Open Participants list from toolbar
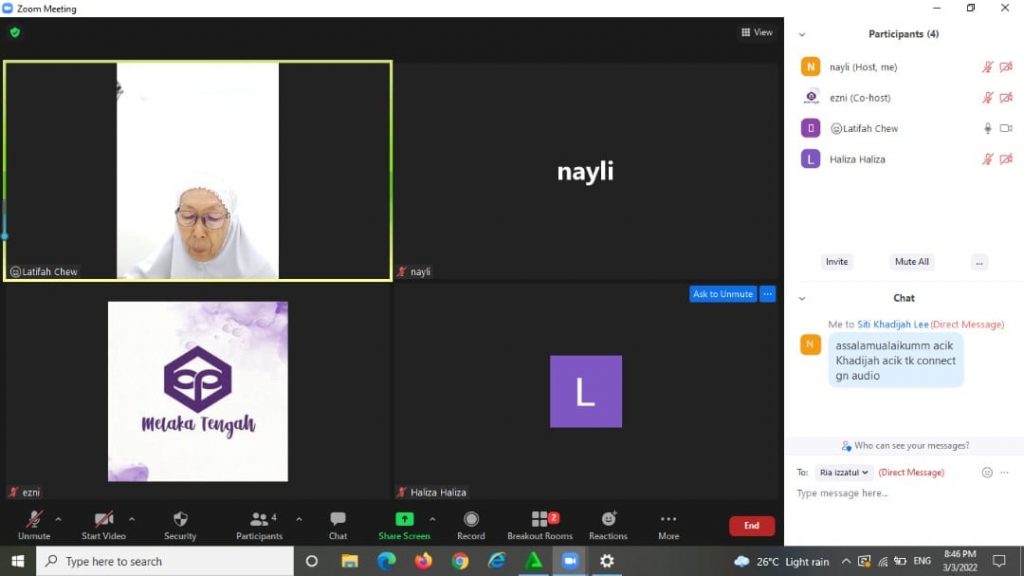 pyautogui.click(x=260, y=520)
